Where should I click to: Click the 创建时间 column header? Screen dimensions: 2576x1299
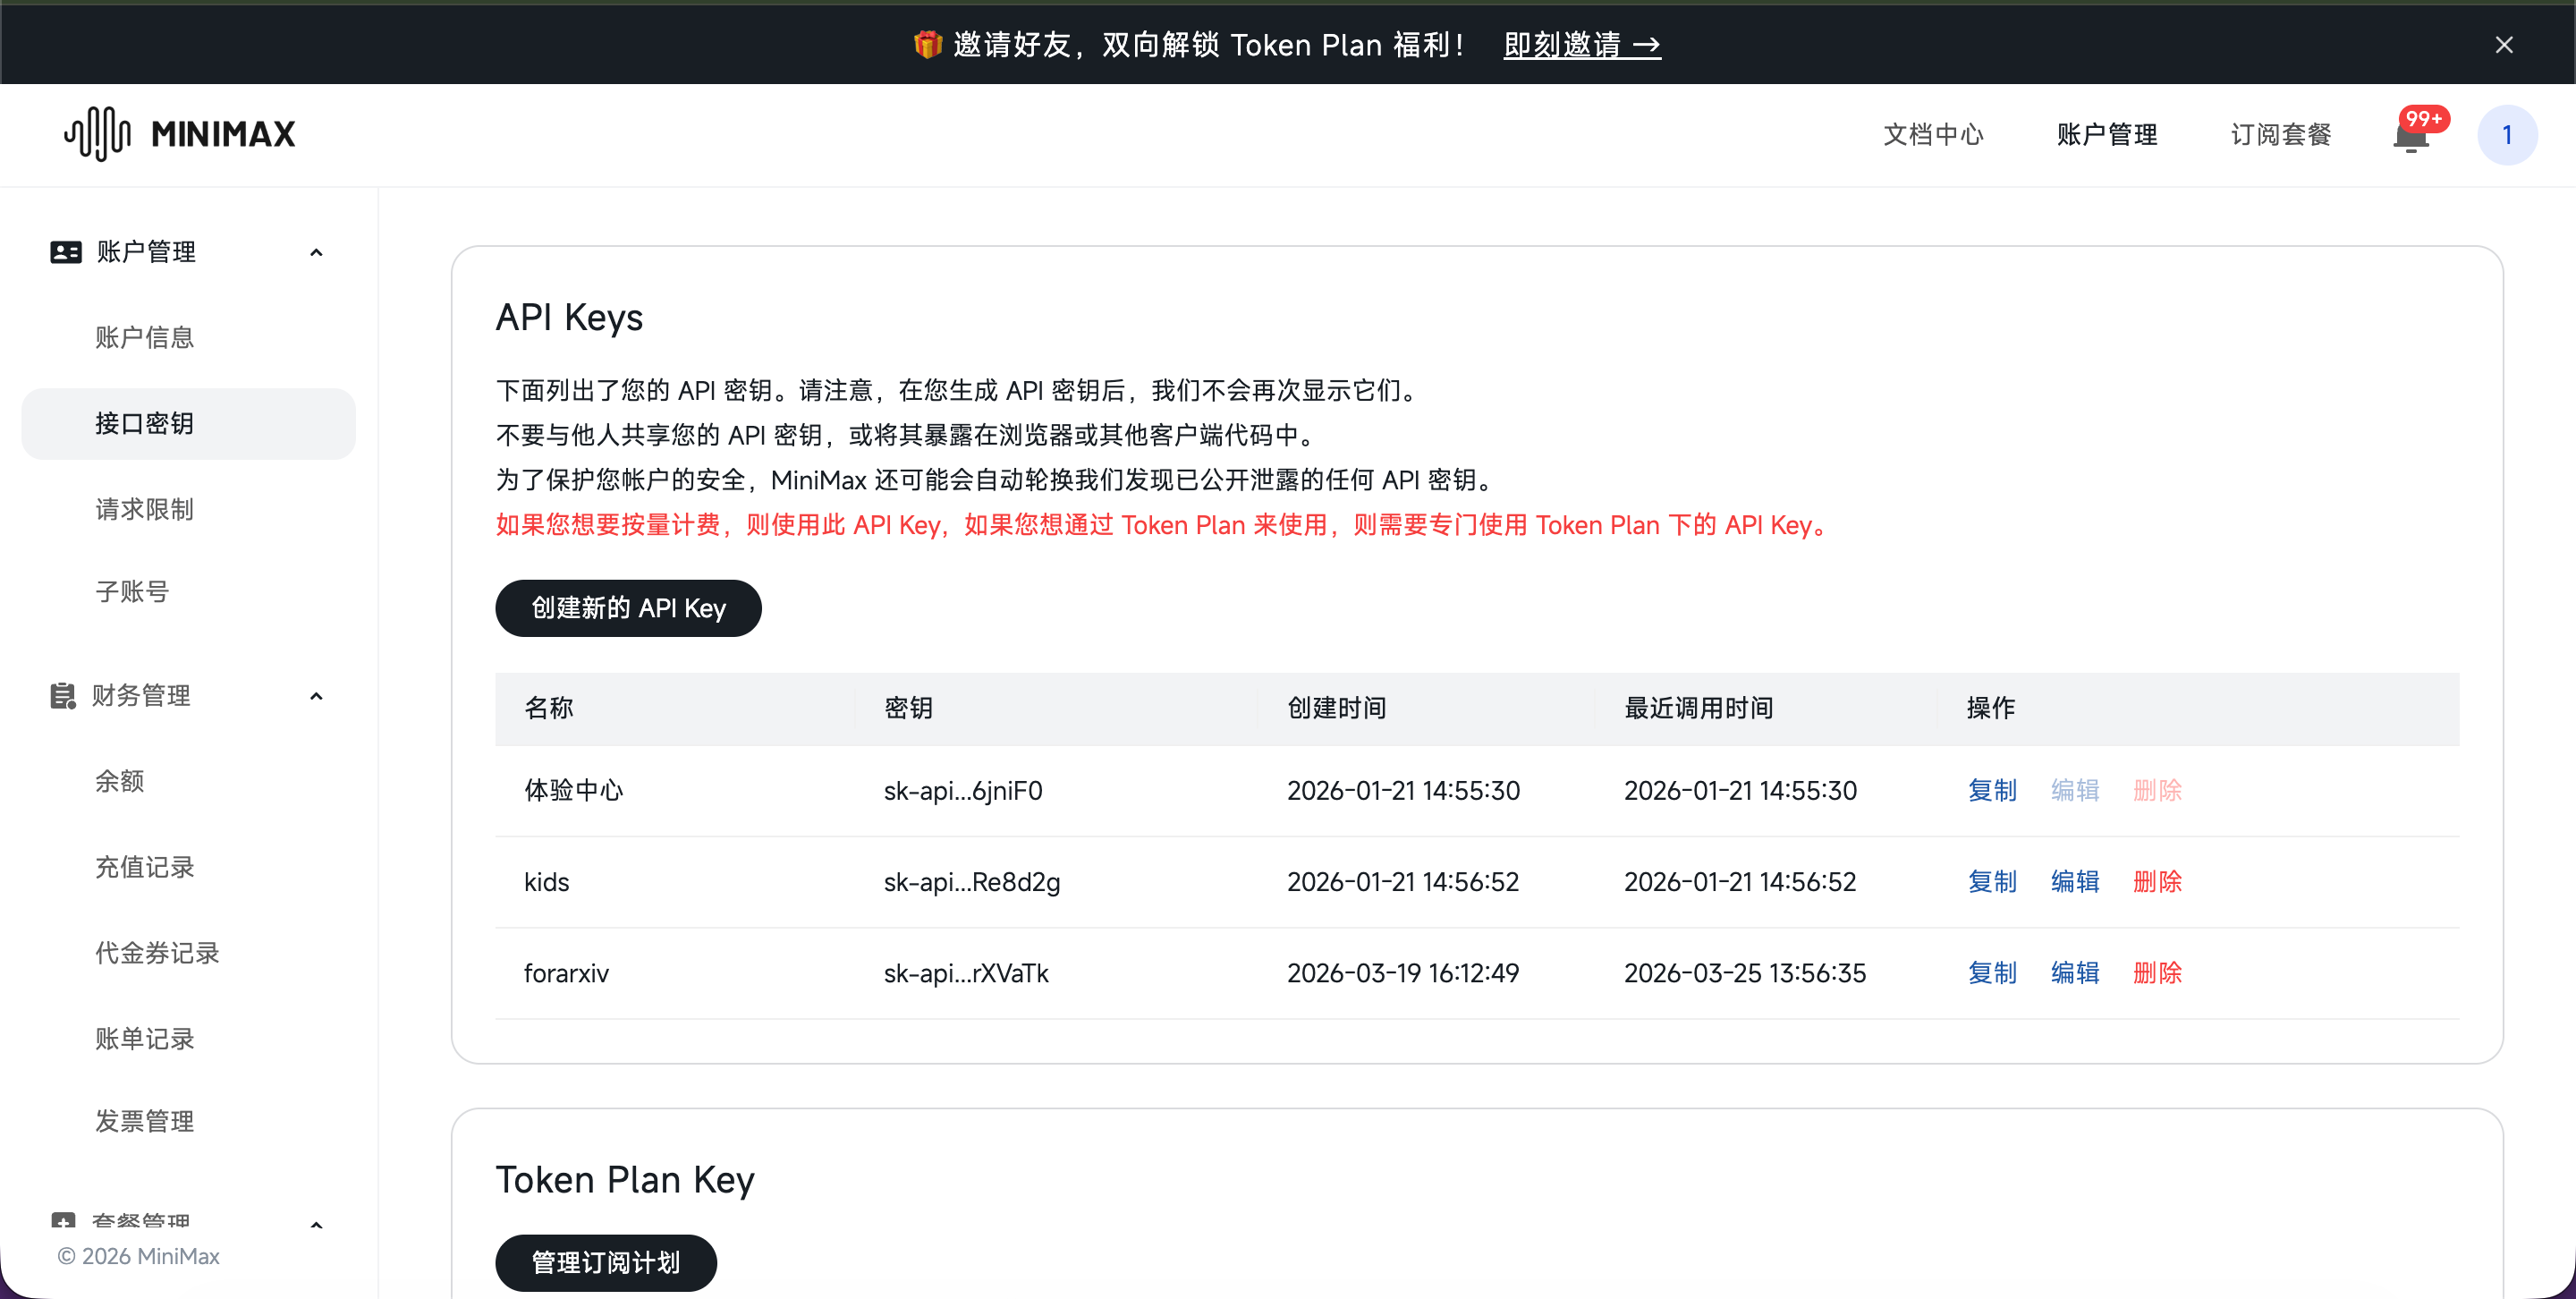click(x=1337, y=708)
